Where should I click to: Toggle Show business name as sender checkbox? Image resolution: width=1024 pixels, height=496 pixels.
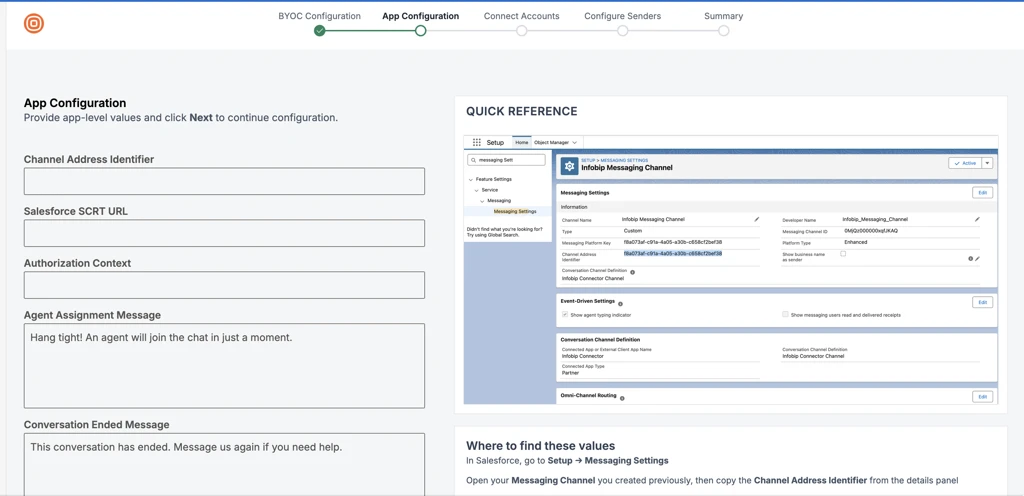click(x=843, y=253)
